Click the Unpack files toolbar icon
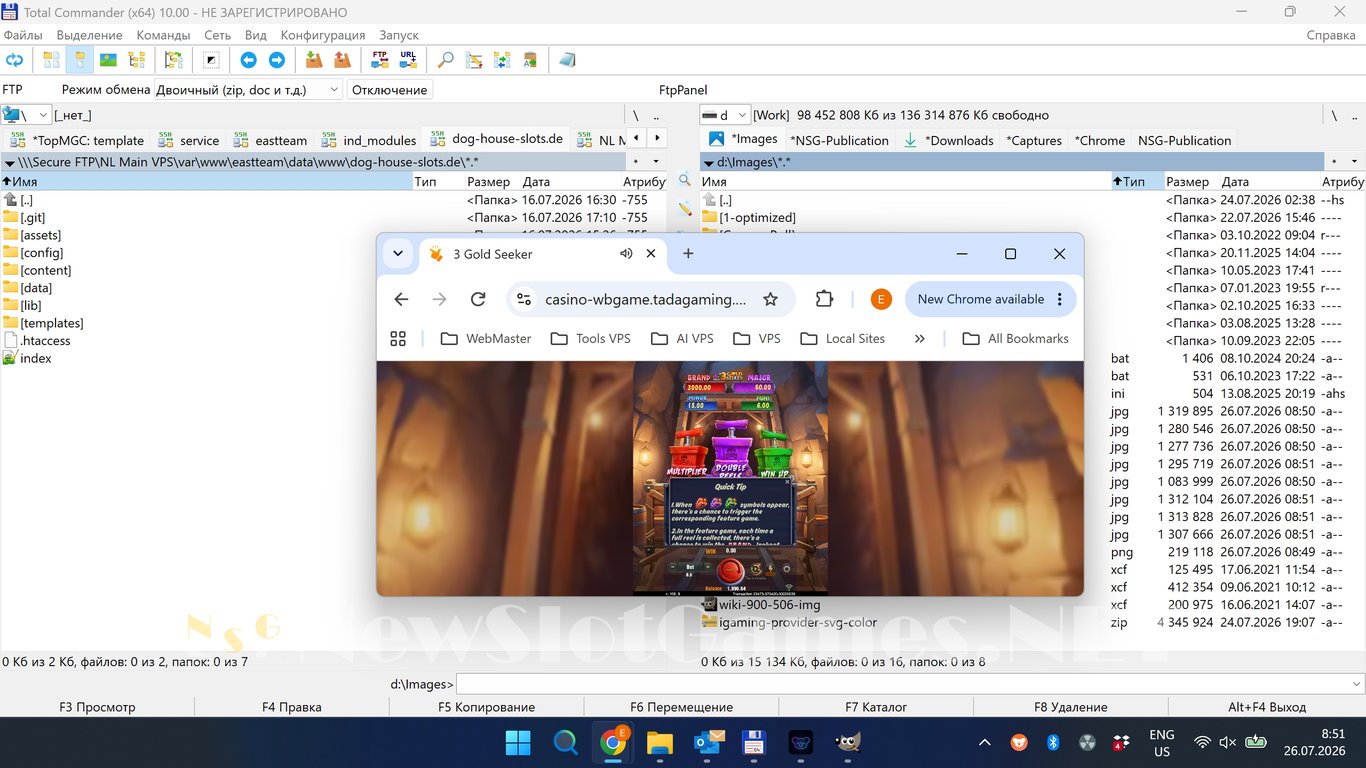 coord(342,60)
